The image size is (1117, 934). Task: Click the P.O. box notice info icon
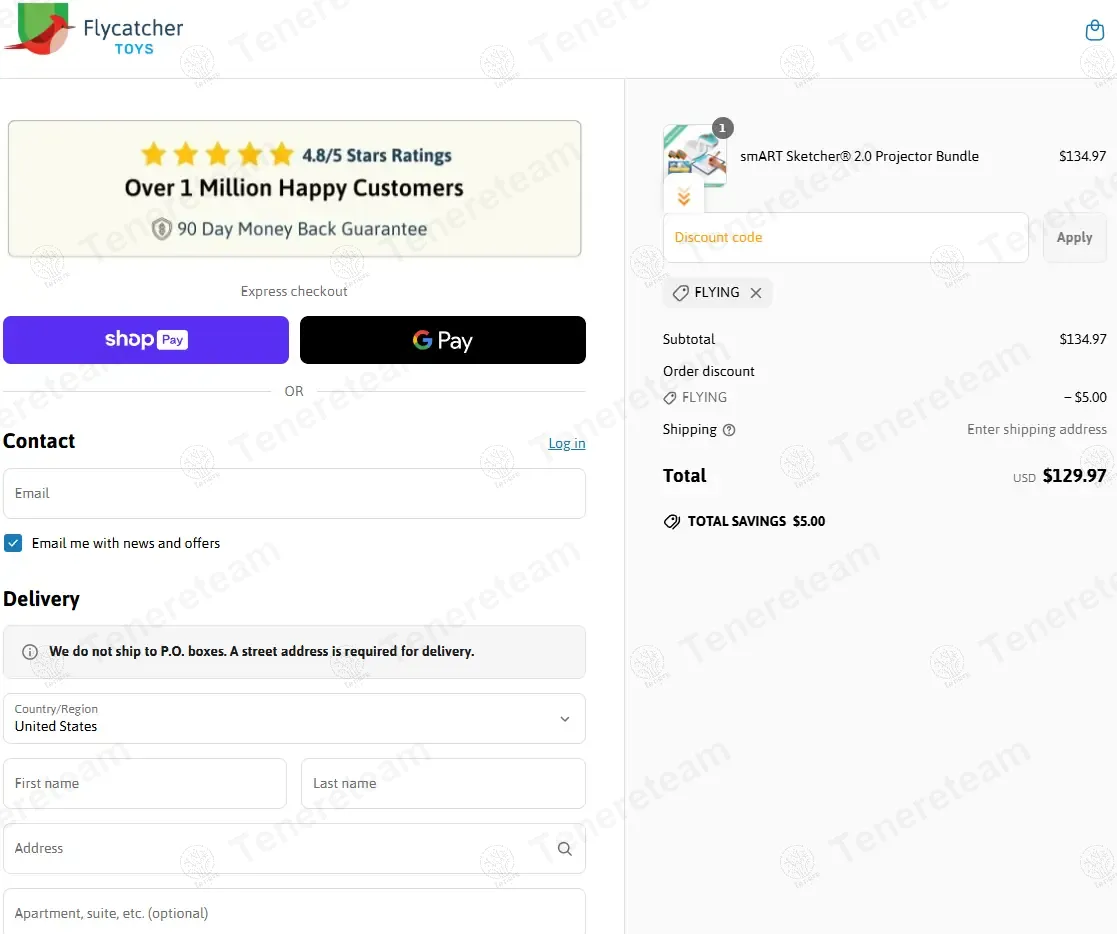coord(30,652)
